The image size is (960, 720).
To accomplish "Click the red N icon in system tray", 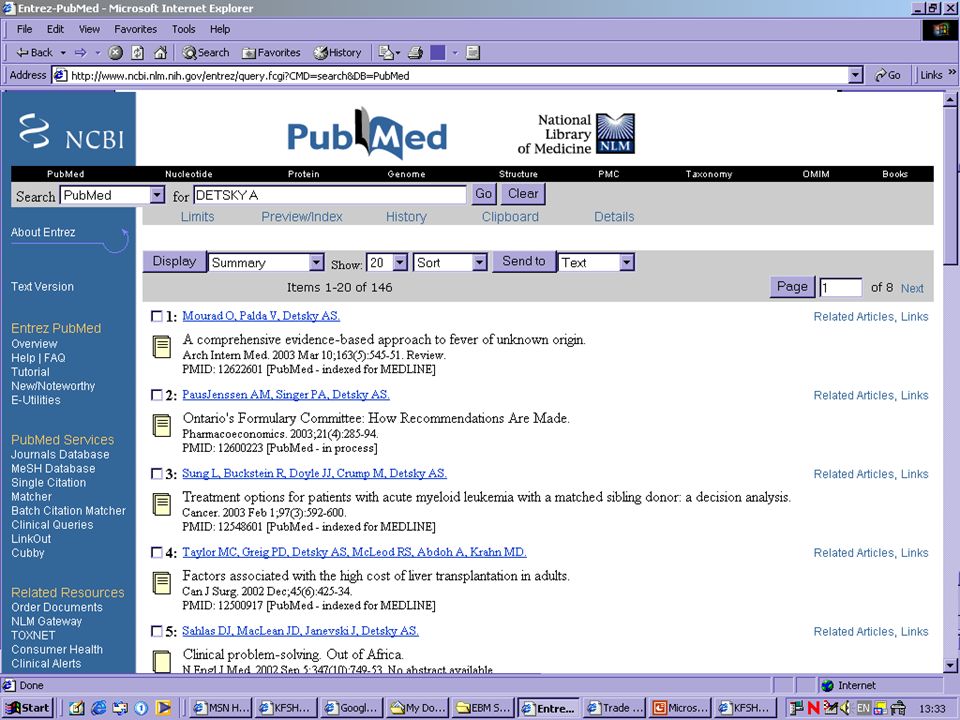I will (813, 708).
